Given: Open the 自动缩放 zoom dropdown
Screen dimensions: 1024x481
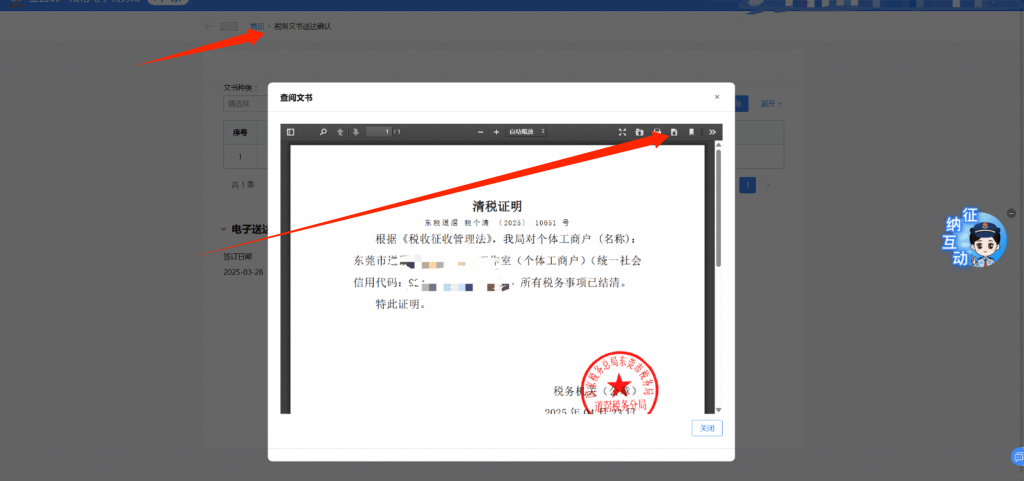Looking at the screenshot, I should point(527,132).
